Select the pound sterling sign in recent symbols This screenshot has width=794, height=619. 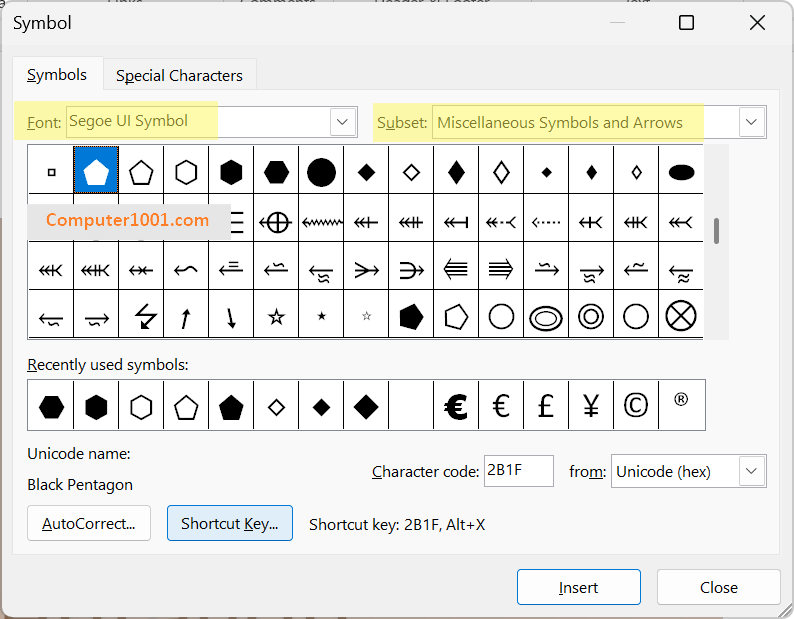point(546,405)
